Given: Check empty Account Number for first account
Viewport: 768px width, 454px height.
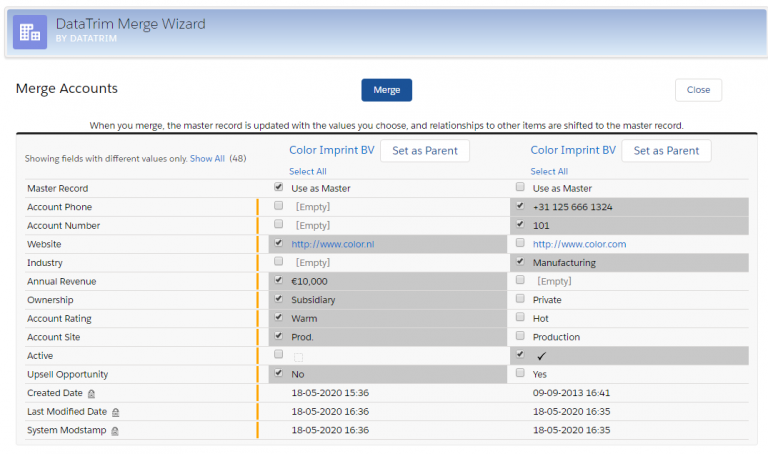Looking at the screenshot, I should click(279, 224).
